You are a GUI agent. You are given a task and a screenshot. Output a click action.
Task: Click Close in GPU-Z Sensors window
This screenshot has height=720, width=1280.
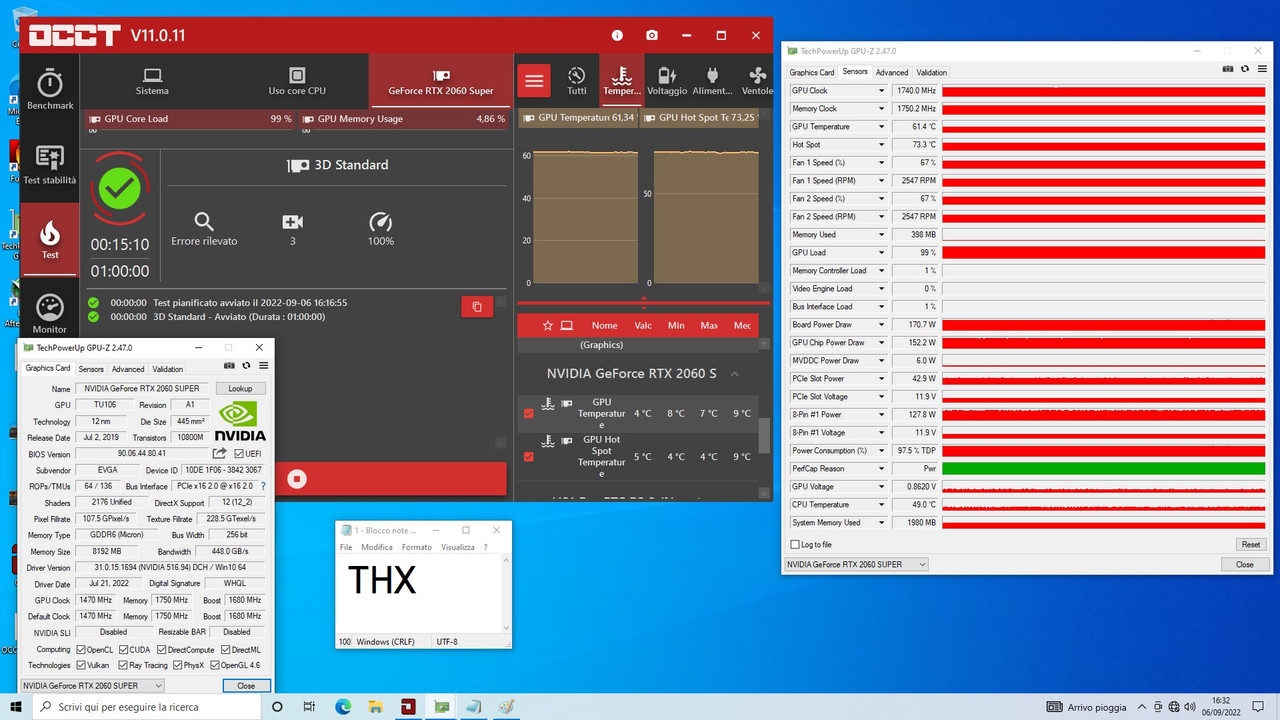tap(1244, 564)
